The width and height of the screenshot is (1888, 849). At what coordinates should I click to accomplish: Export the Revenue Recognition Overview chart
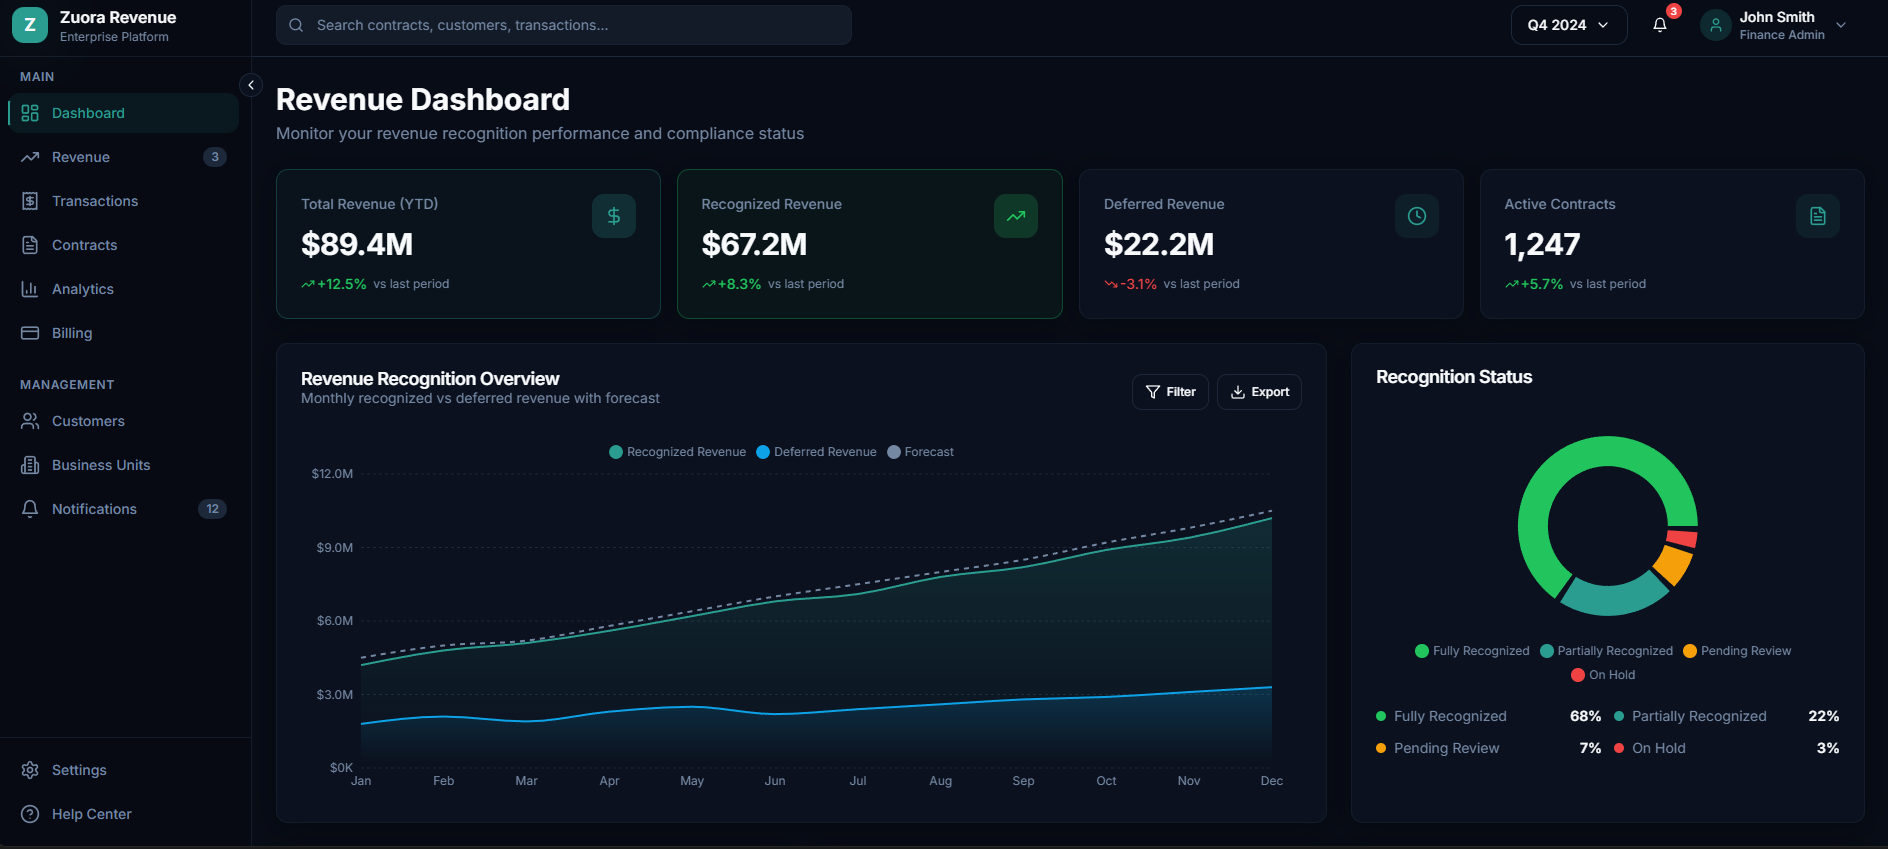(x=1259, y=392)
